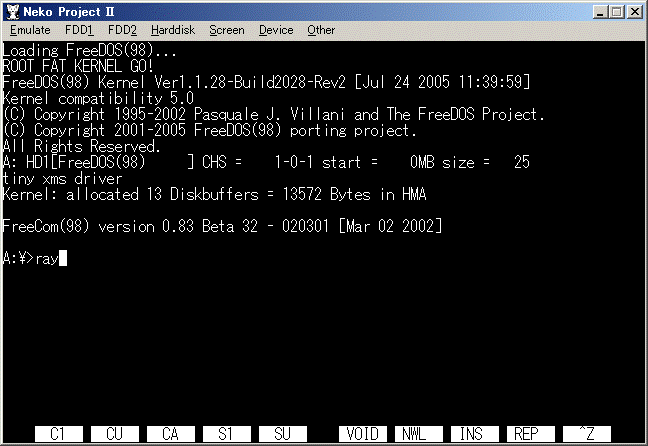Click the S1 function key label
648x446 pixels.
tap(226, 434)
